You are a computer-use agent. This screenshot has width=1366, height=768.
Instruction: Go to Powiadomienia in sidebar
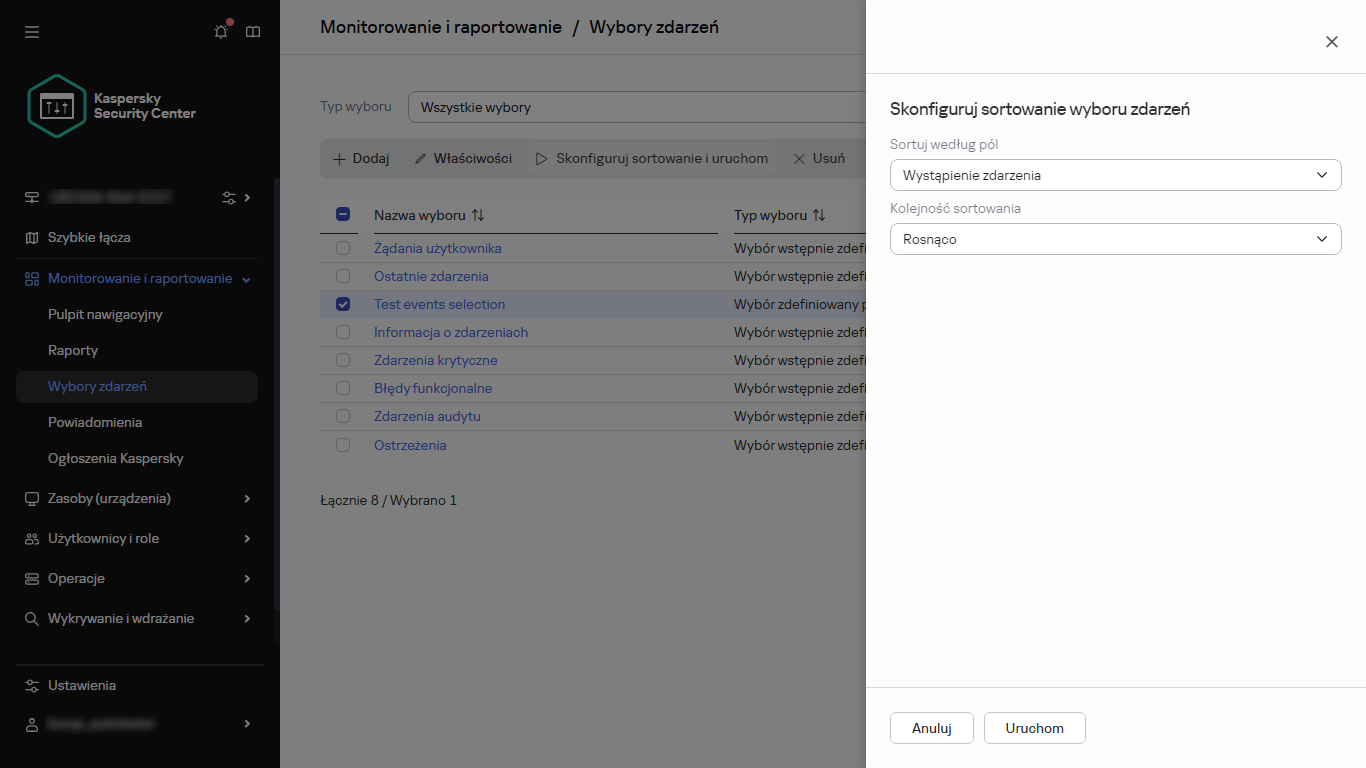click(95, 422)
